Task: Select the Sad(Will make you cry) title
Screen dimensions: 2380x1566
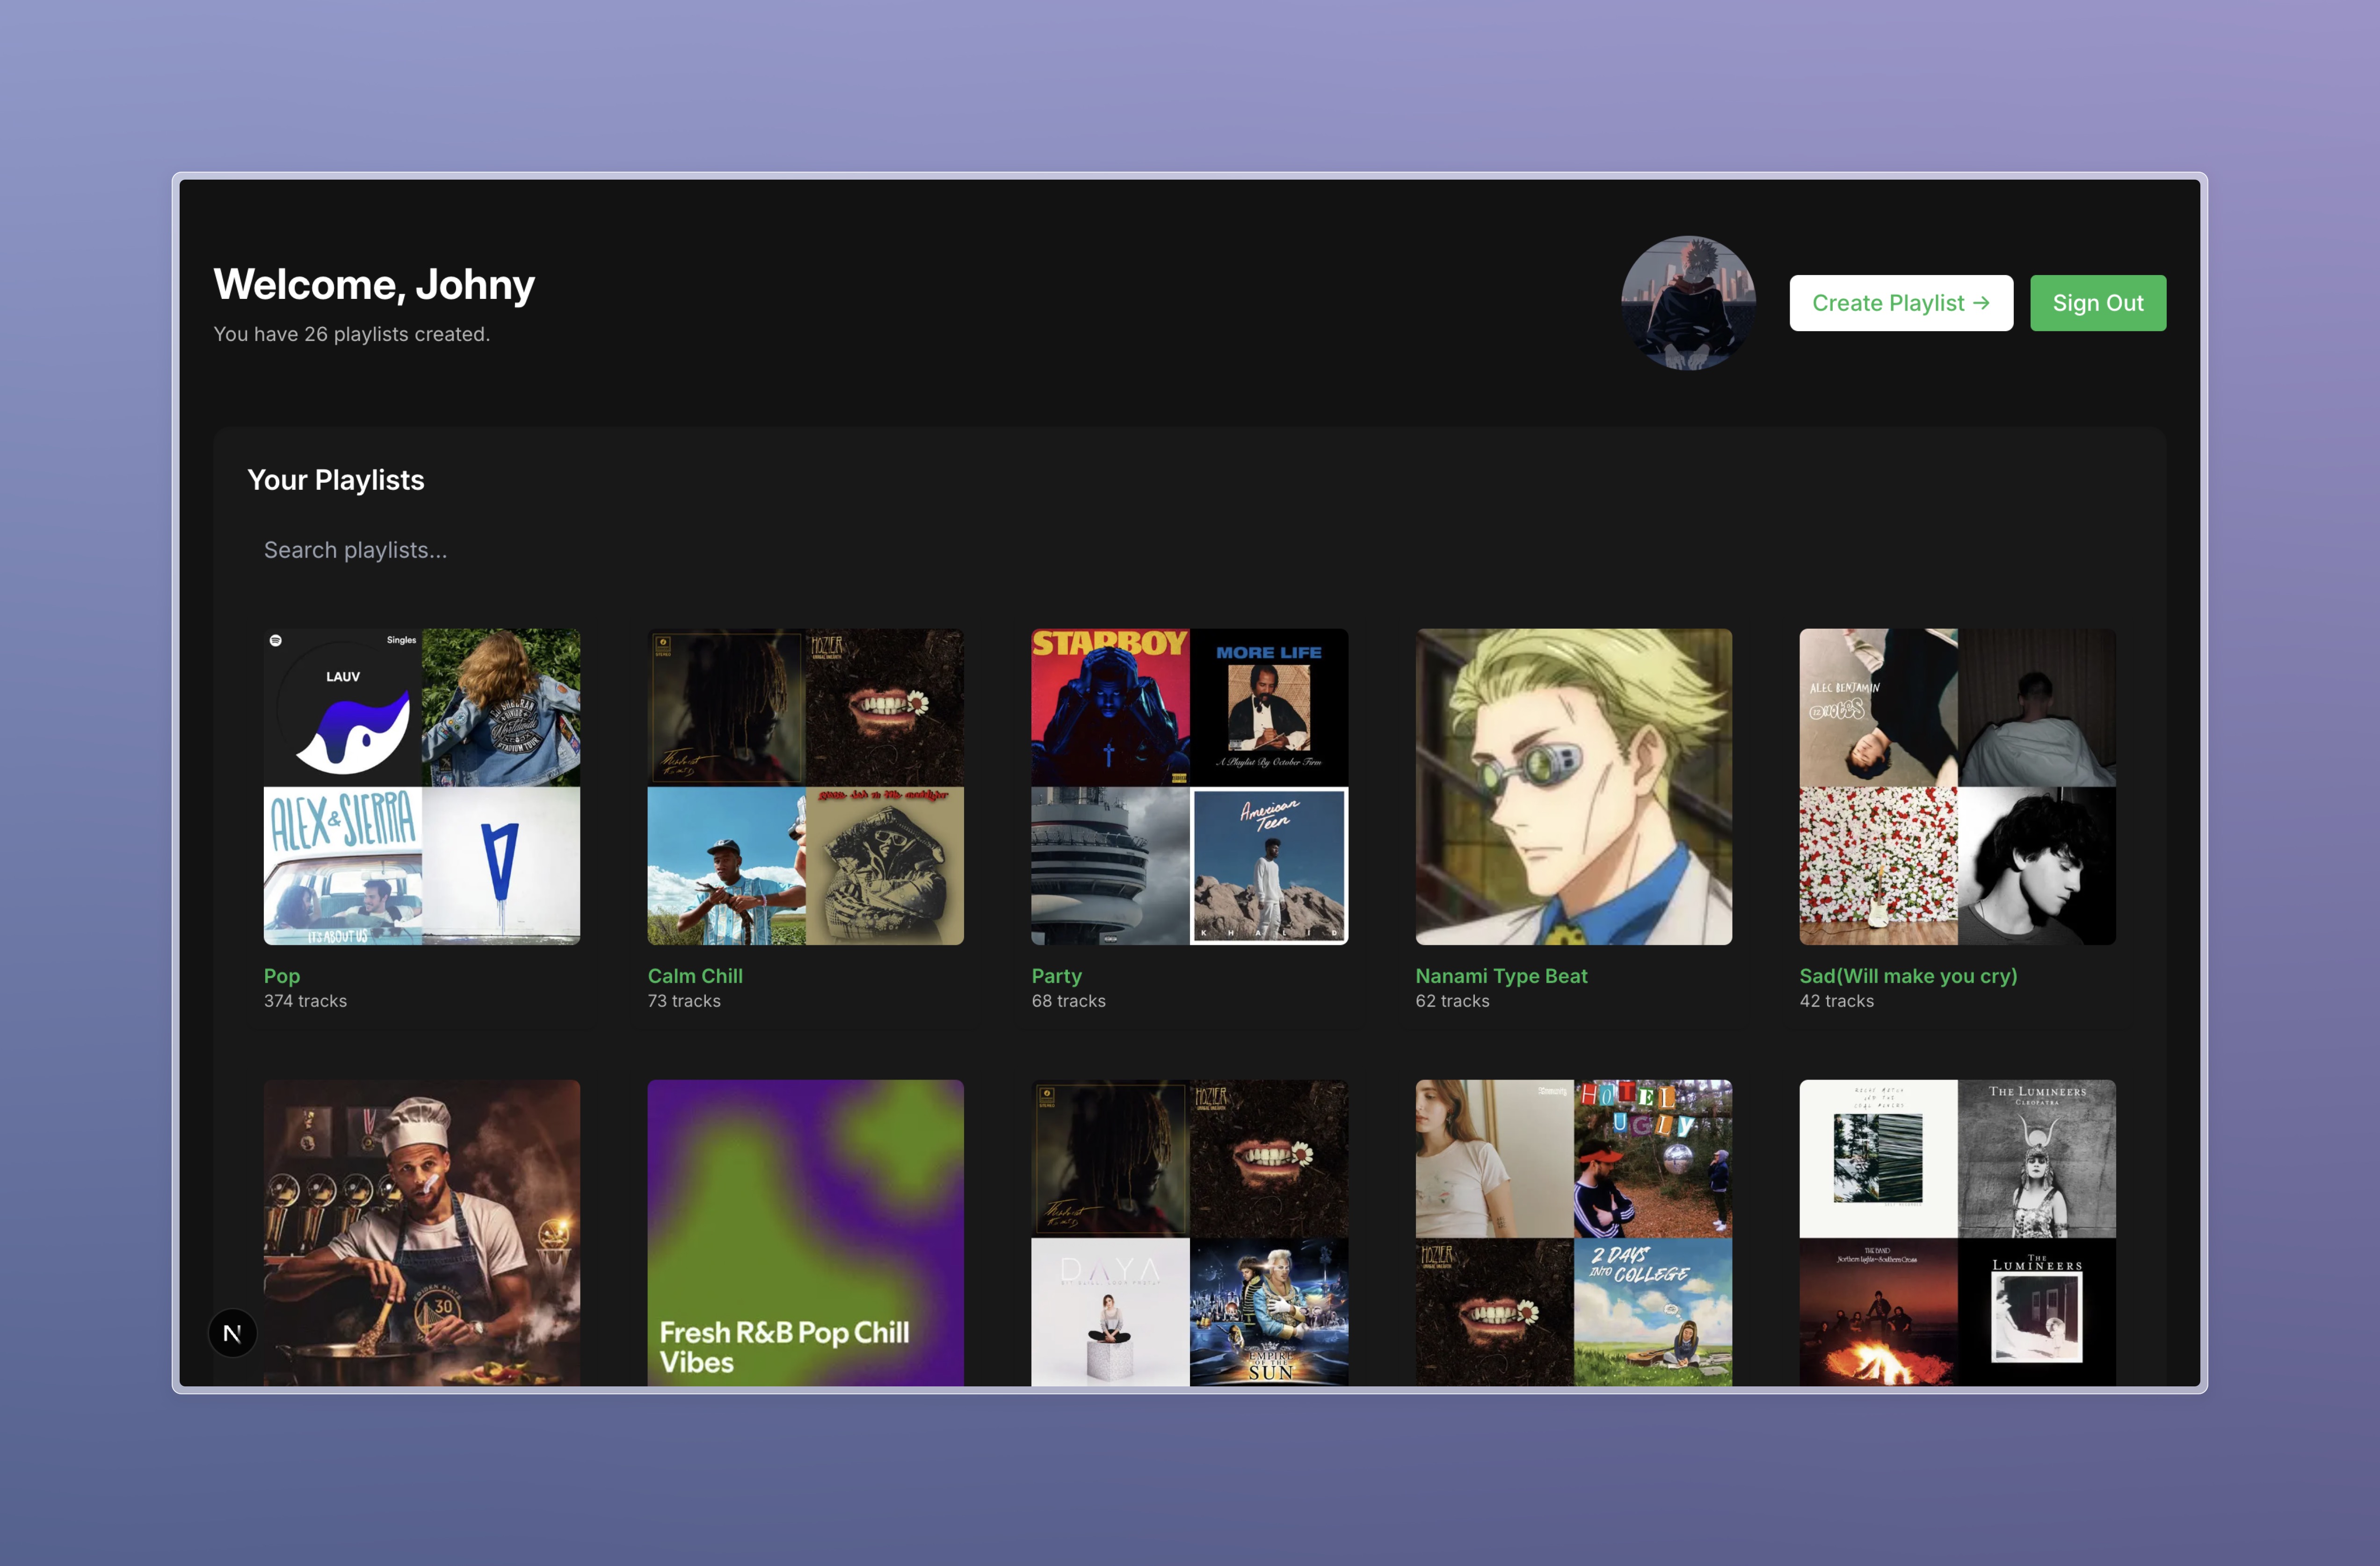Action: pyautogui.click(x=1908, y=976)
